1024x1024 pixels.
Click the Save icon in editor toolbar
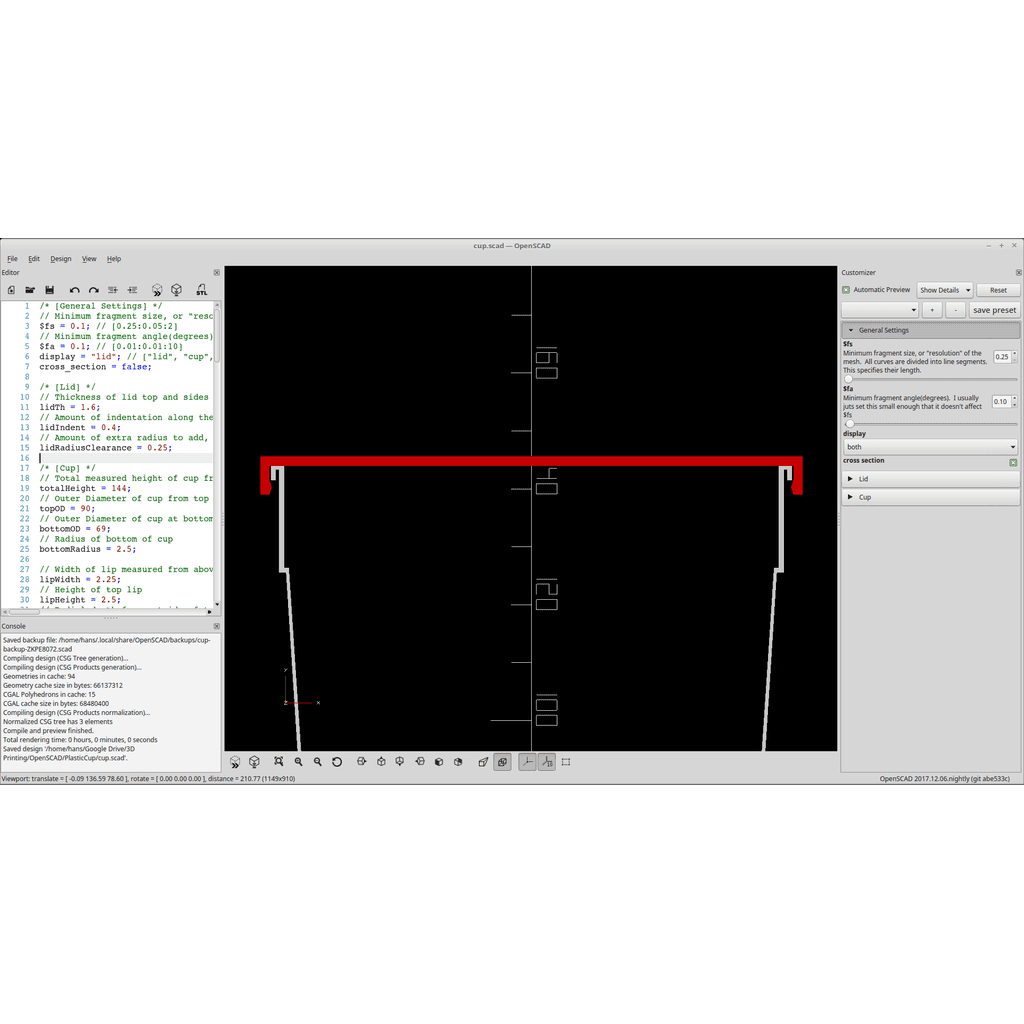(x=49, y=290)
